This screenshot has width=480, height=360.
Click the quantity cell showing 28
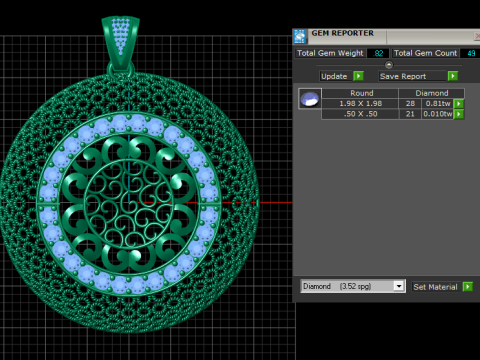(410, 104)
